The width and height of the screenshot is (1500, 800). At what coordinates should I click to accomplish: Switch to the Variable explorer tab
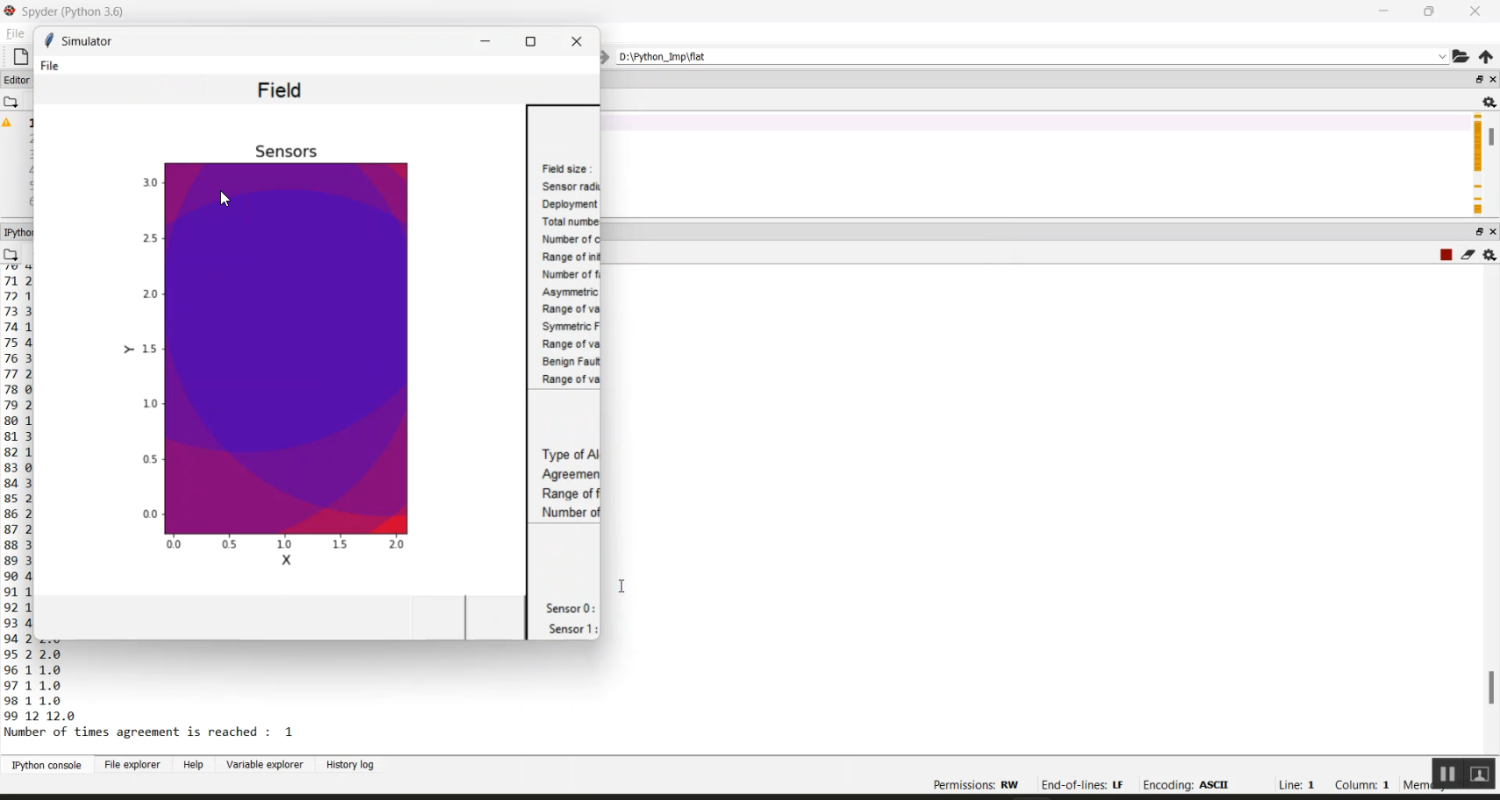[x=264, y=765]
